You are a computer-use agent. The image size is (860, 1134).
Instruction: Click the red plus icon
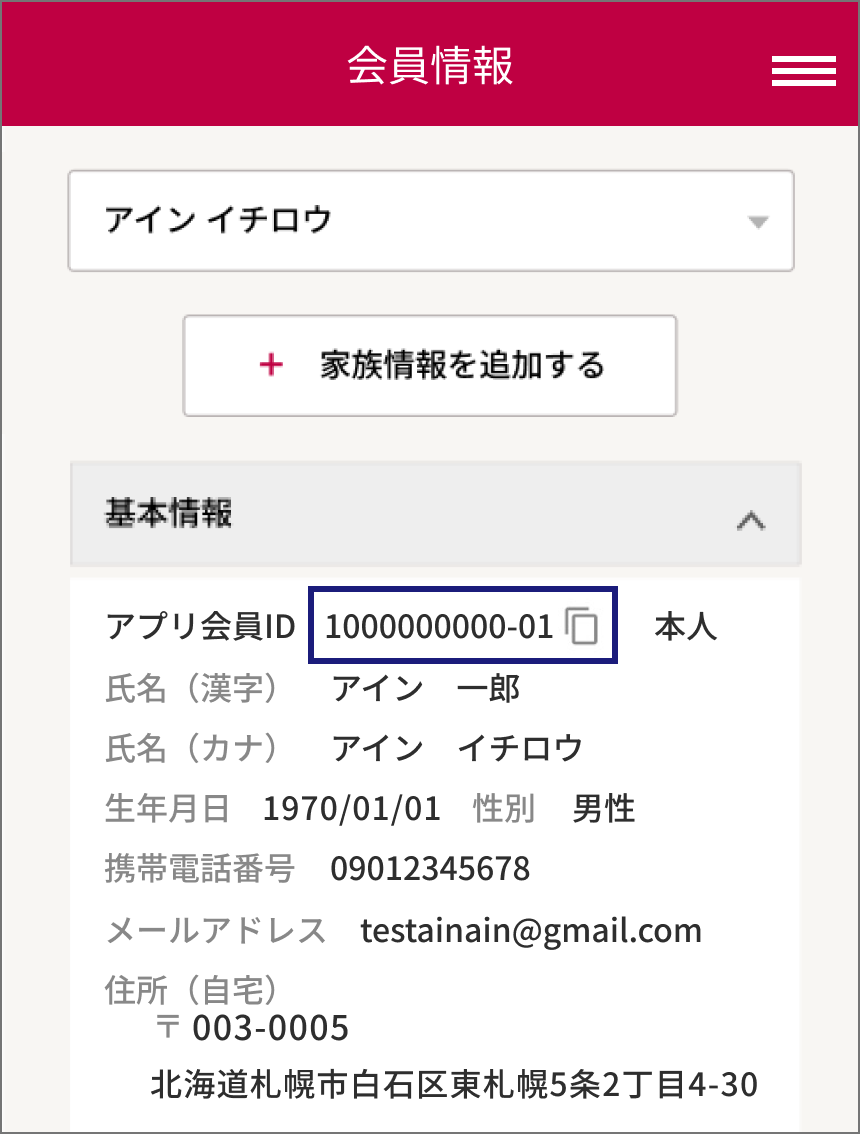coord(271,364)
